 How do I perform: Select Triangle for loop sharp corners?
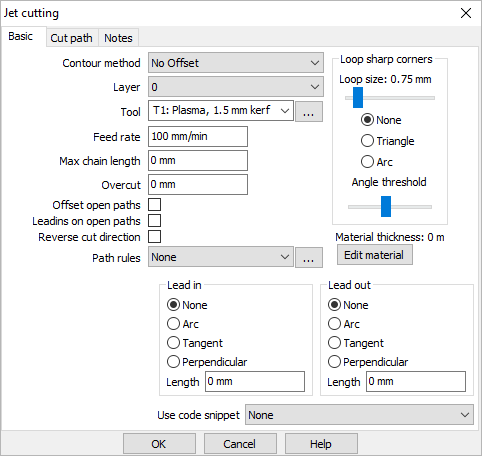pyautogui.click(x=388, y=141)
